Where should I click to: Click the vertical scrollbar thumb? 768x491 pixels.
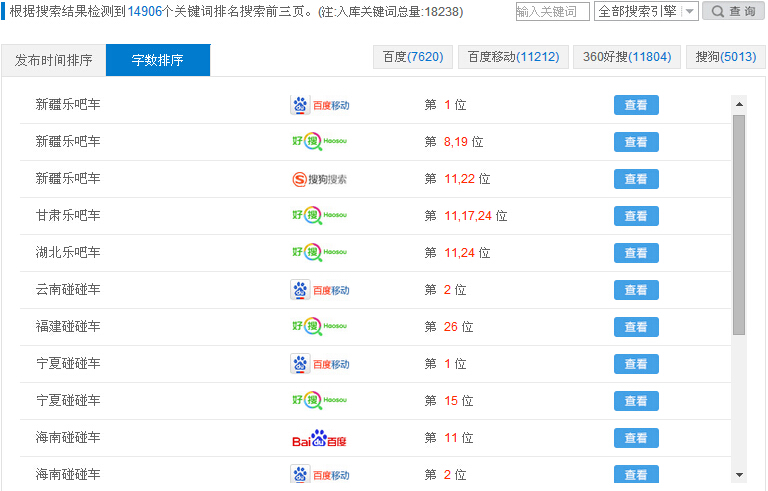click(739, 225)
